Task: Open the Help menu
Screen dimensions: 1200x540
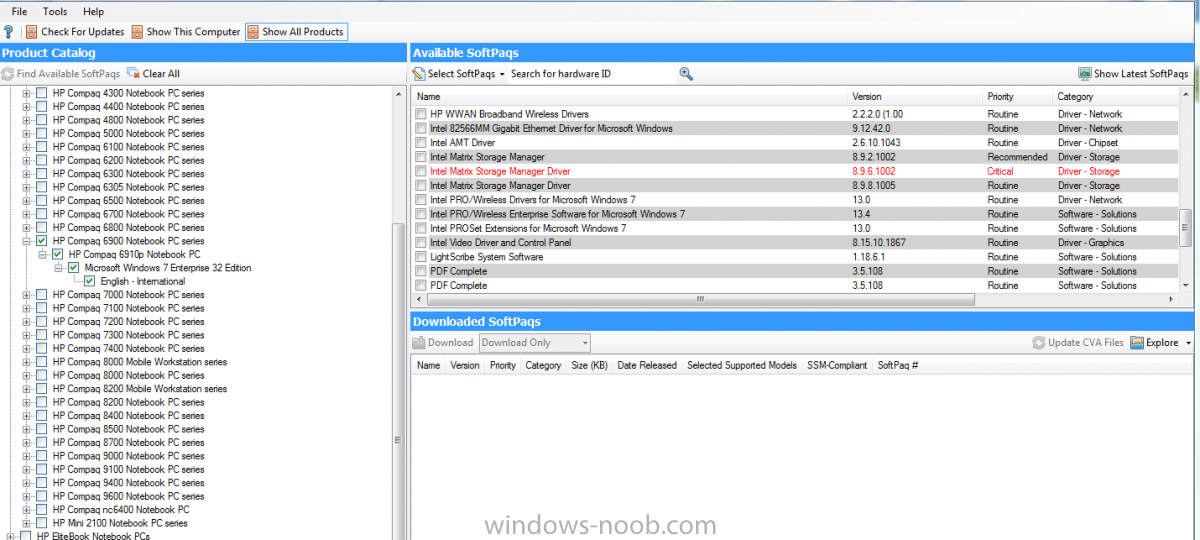Action: tap(93, 11)
